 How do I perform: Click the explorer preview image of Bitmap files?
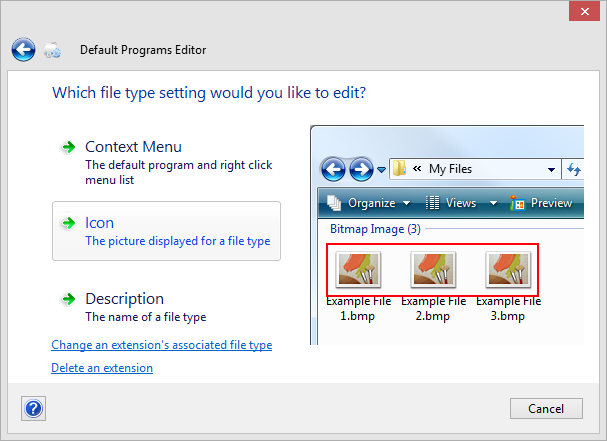(447, 235)
